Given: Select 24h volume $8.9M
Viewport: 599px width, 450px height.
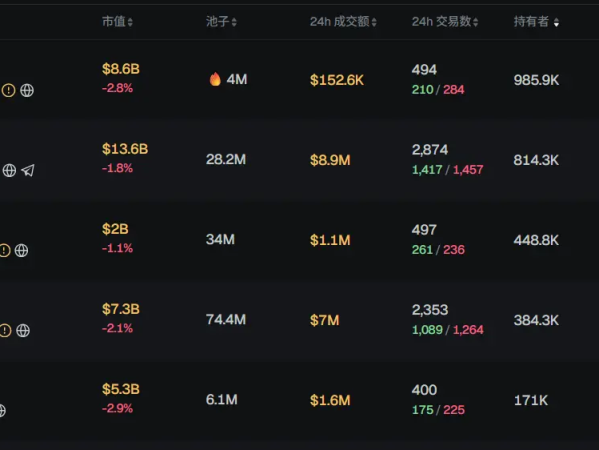Looking at the screenshot, I should point(330,160).
